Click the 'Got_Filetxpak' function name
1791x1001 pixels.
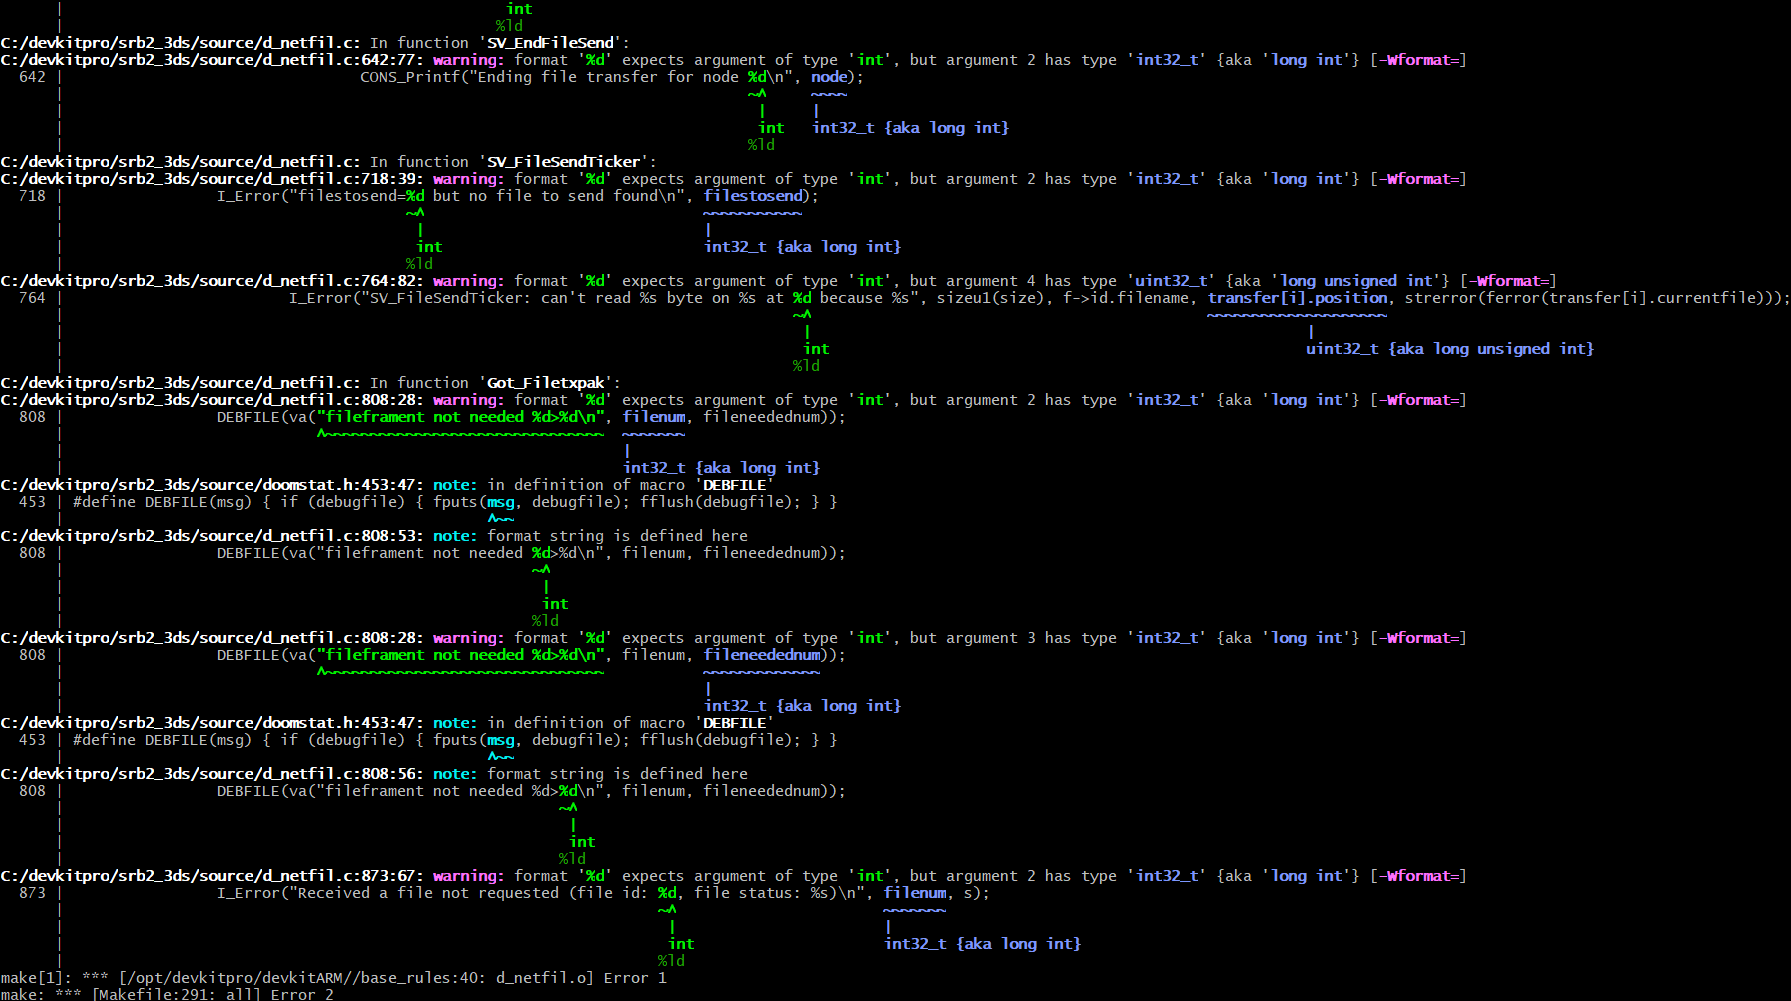tap(545, 383)
